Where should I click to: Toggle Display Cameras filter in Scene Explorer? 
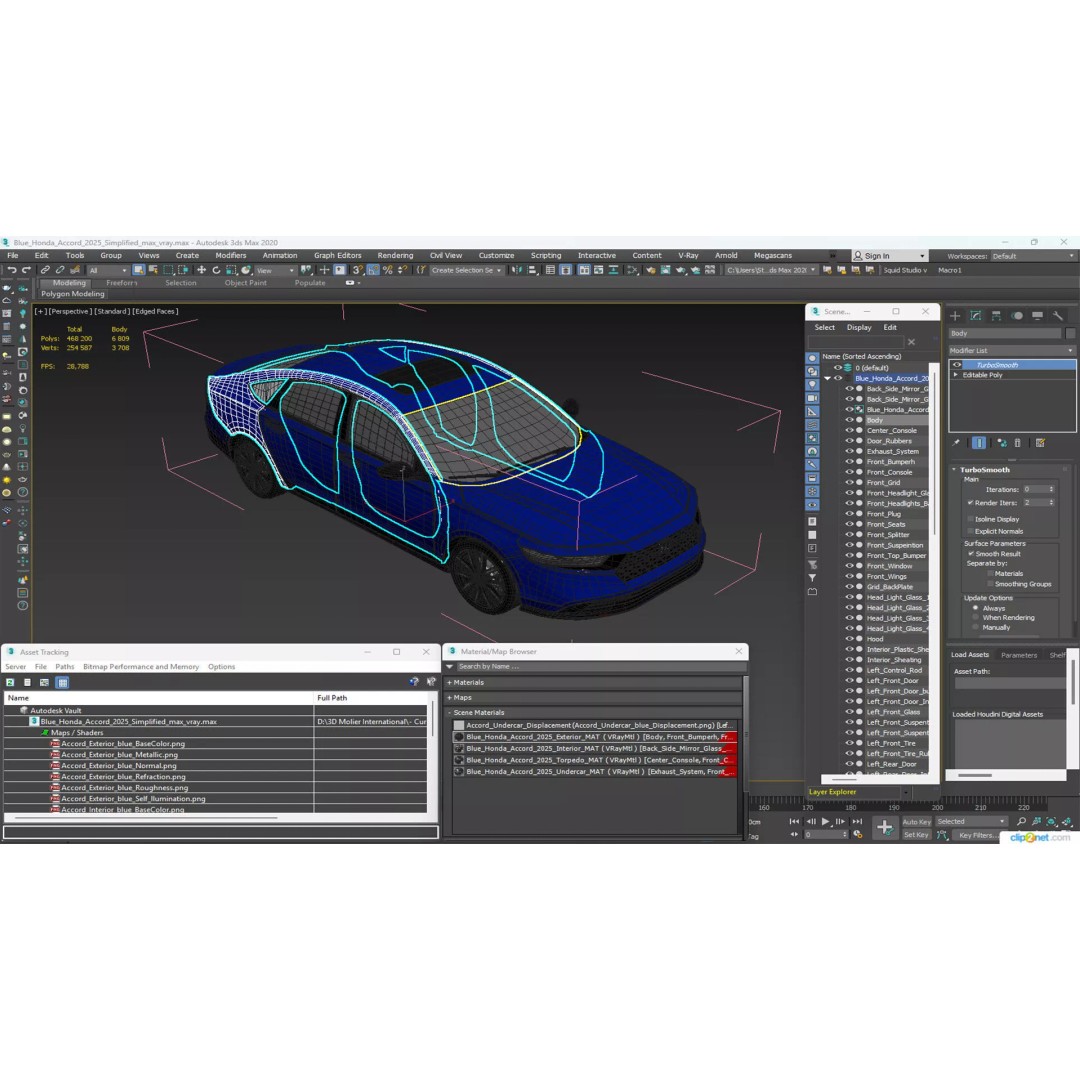point(813,398)
